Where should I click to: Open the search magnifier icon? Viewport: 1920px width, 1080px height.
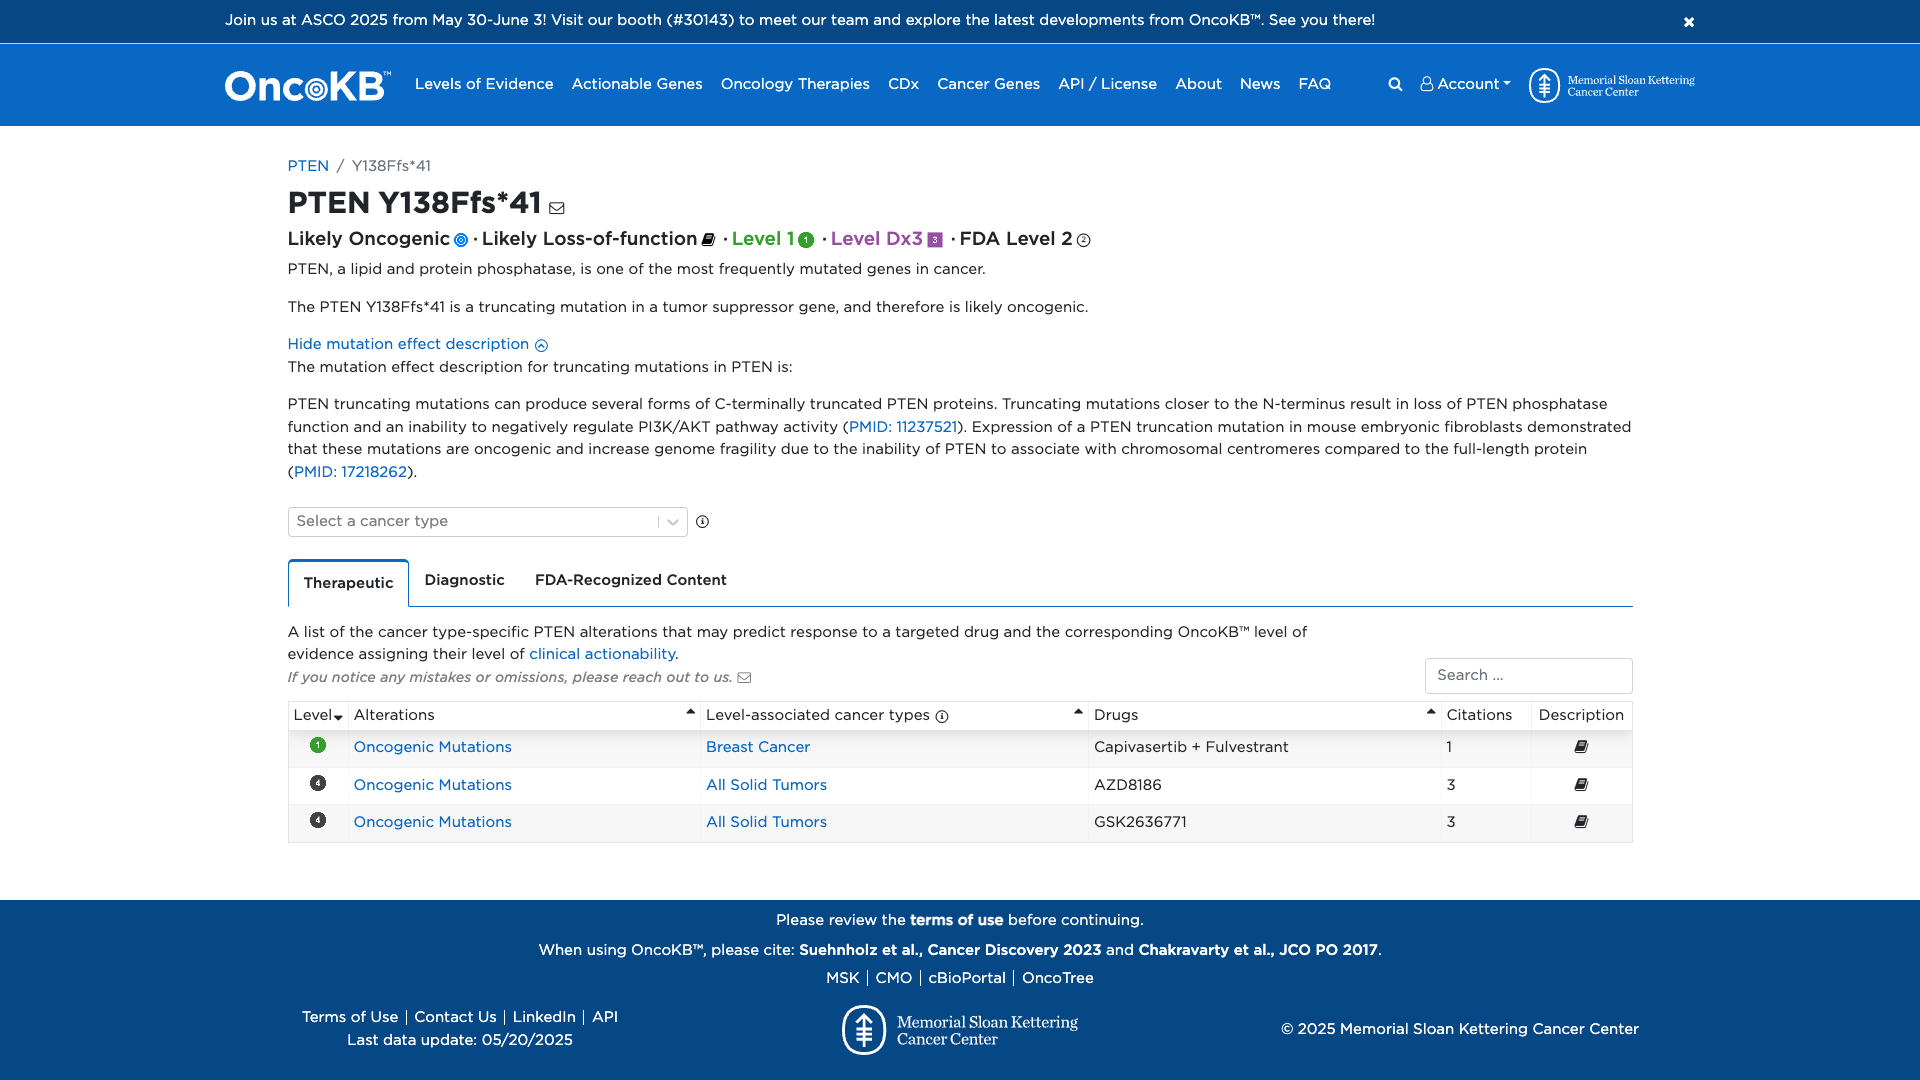click(1395, 85)
